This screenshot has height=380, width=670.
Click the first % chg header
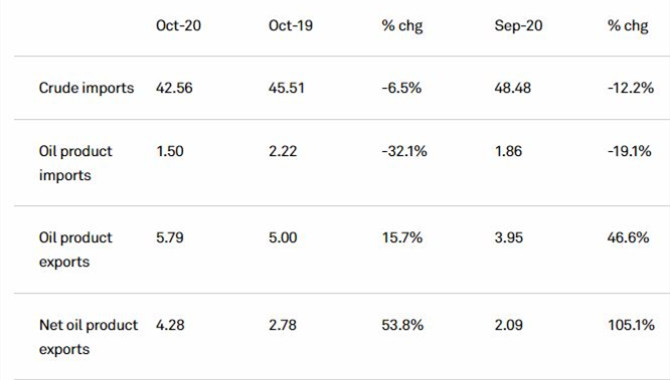[402, 26]
